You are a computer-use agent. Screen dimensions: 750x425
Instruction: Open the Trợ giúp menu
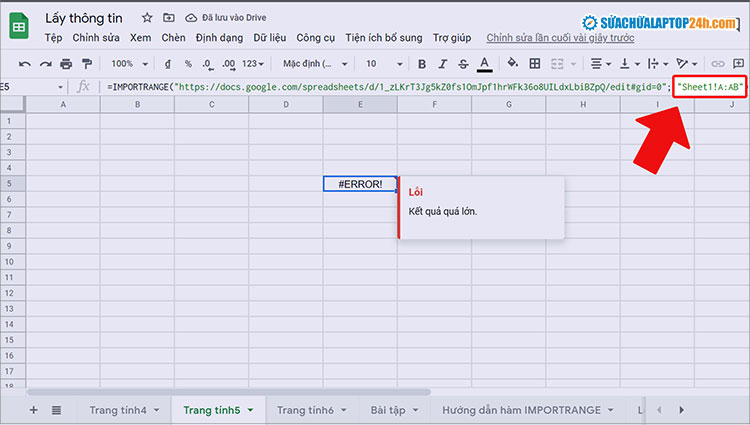pyautogui.click(x=452, y=37)
